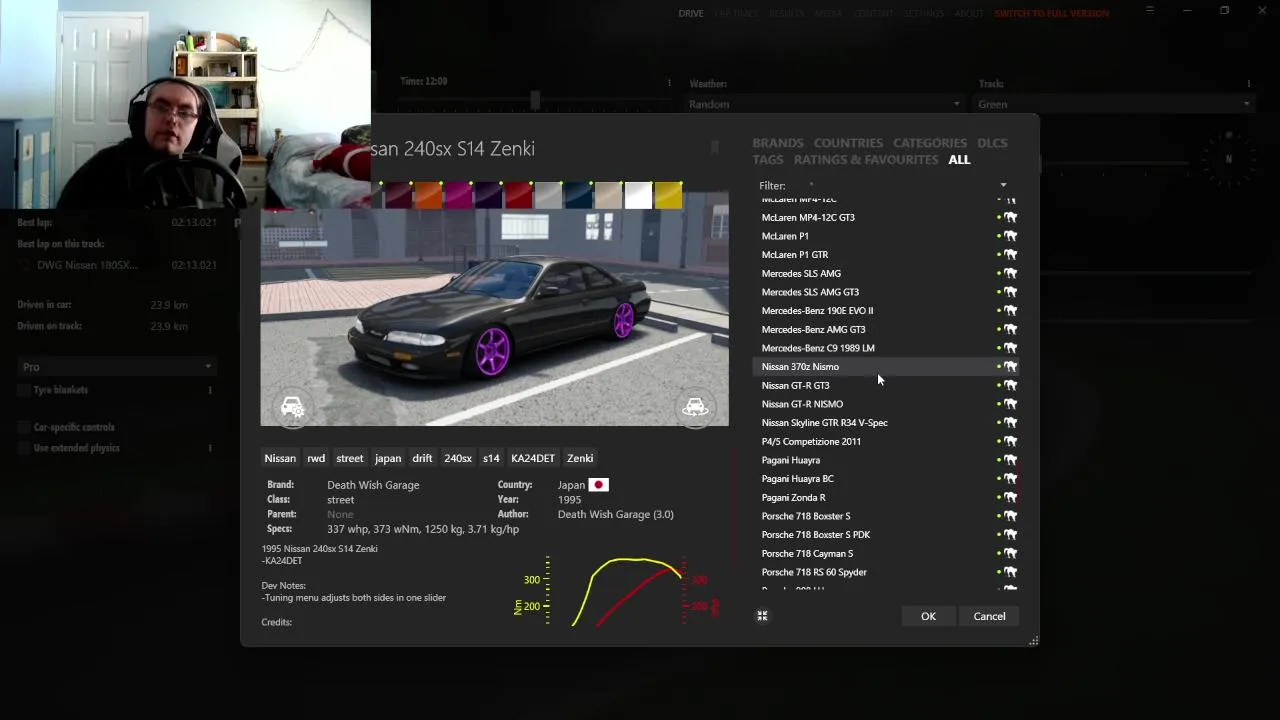The height and width of the screenshot is (720, 1280).
Task: Toggle the Tyre blankets checkbox
Action: pyautogui.click(x=23, y=390)
